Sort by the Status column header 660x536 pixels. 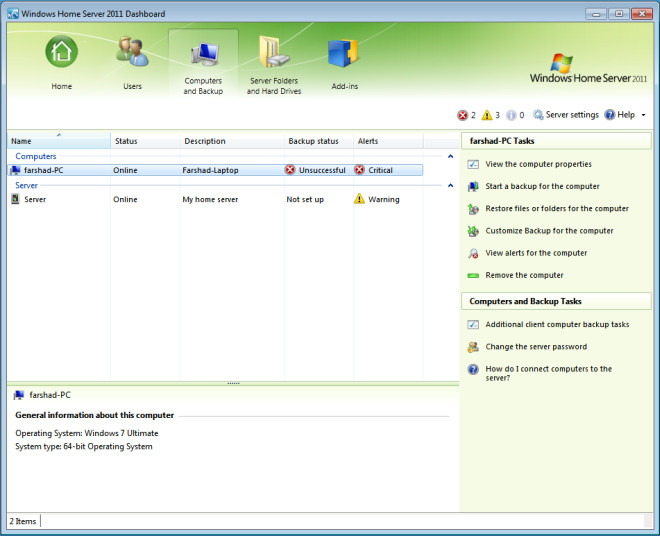click(145, 141)
